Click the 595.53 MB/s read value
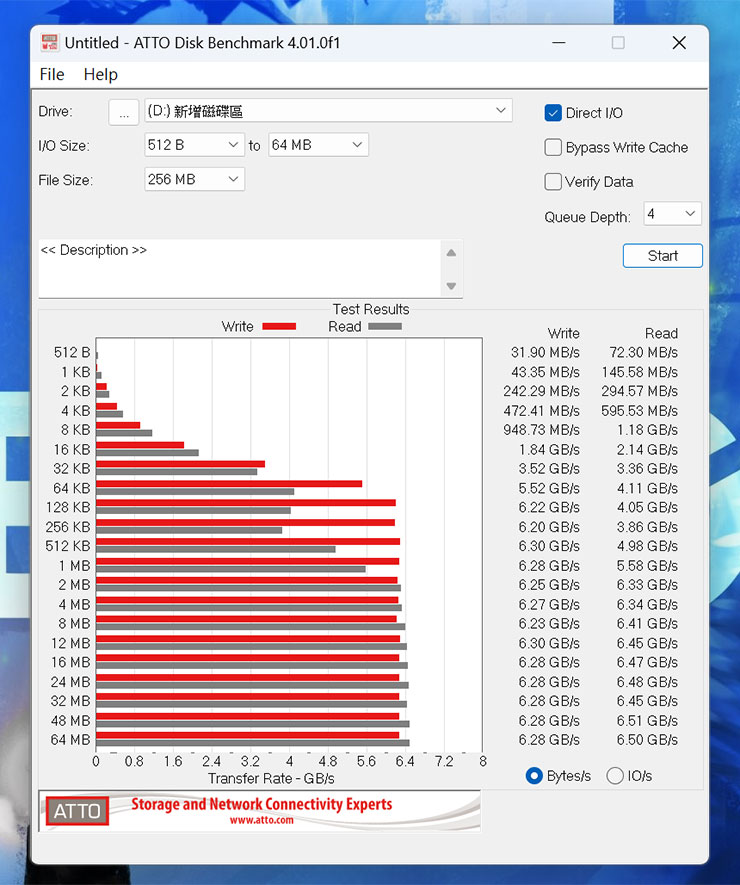 tap(640, 411)
